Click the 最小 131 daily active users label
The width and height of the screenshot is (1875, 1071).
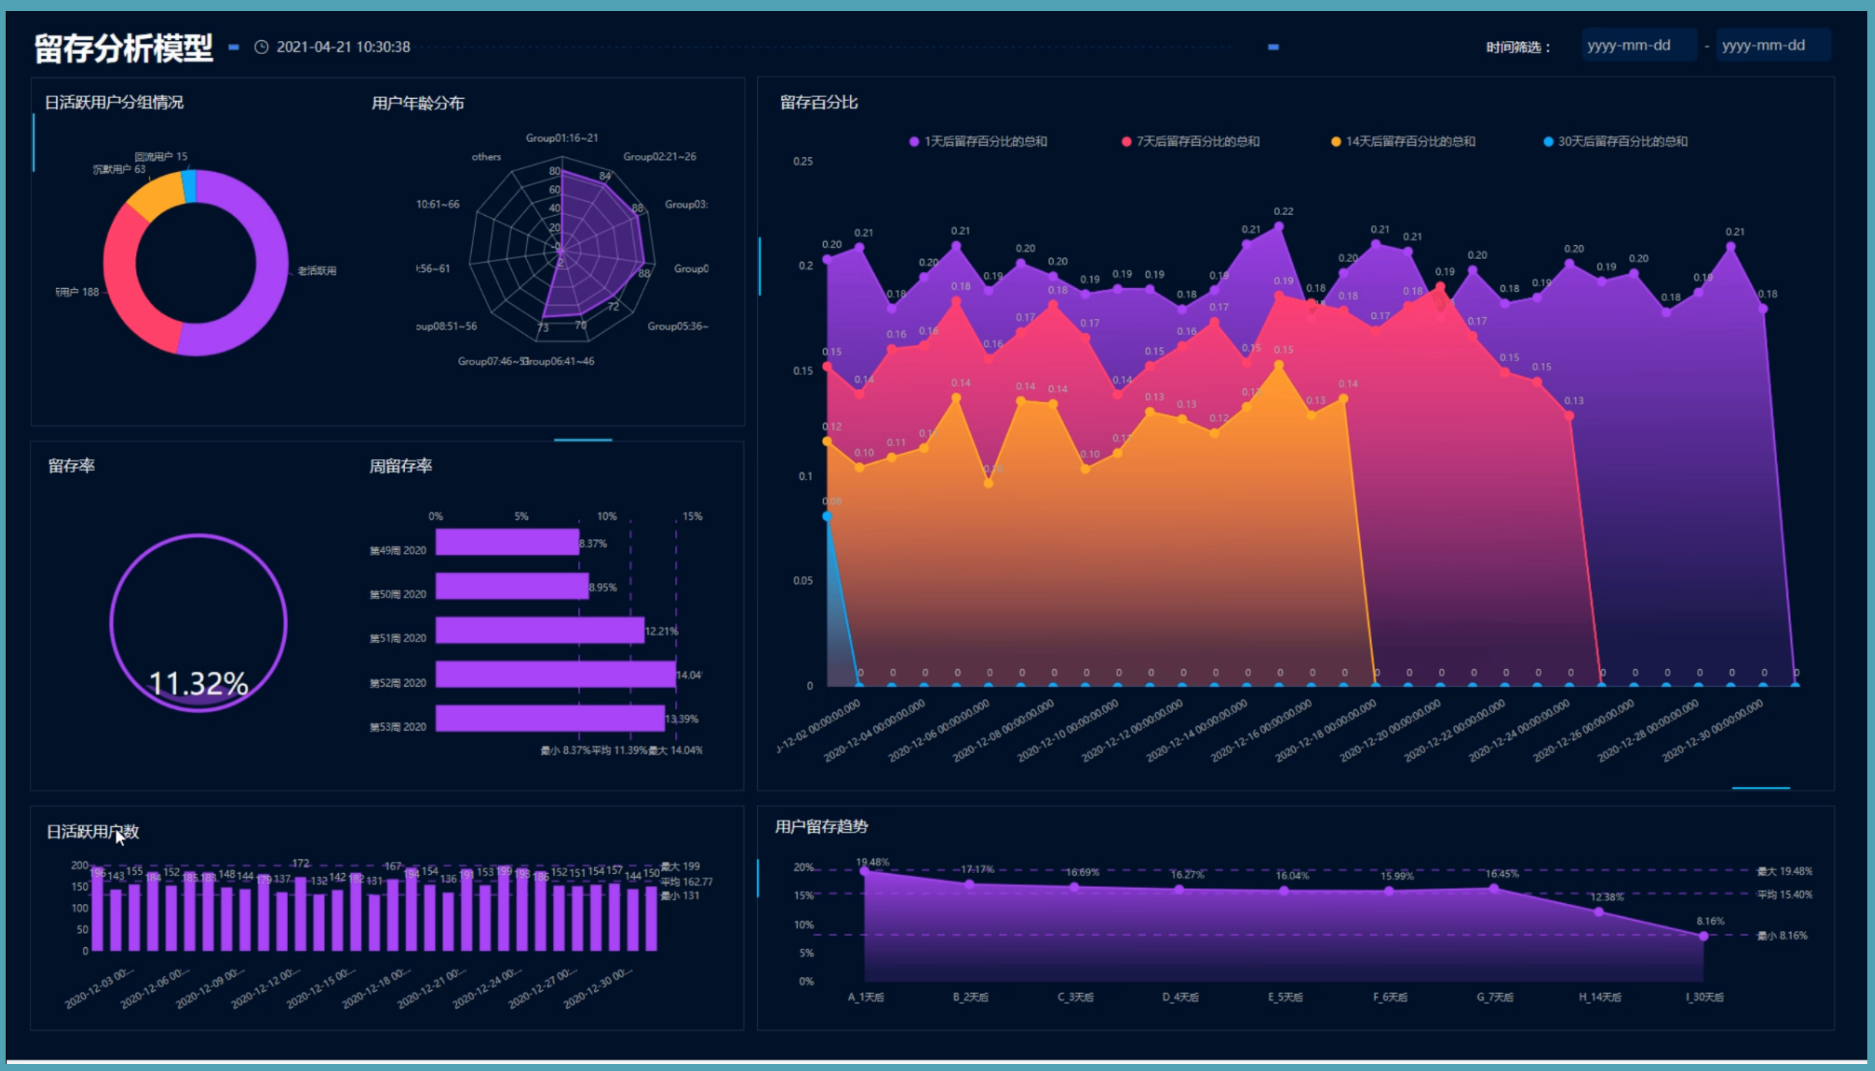coord(680,896)
